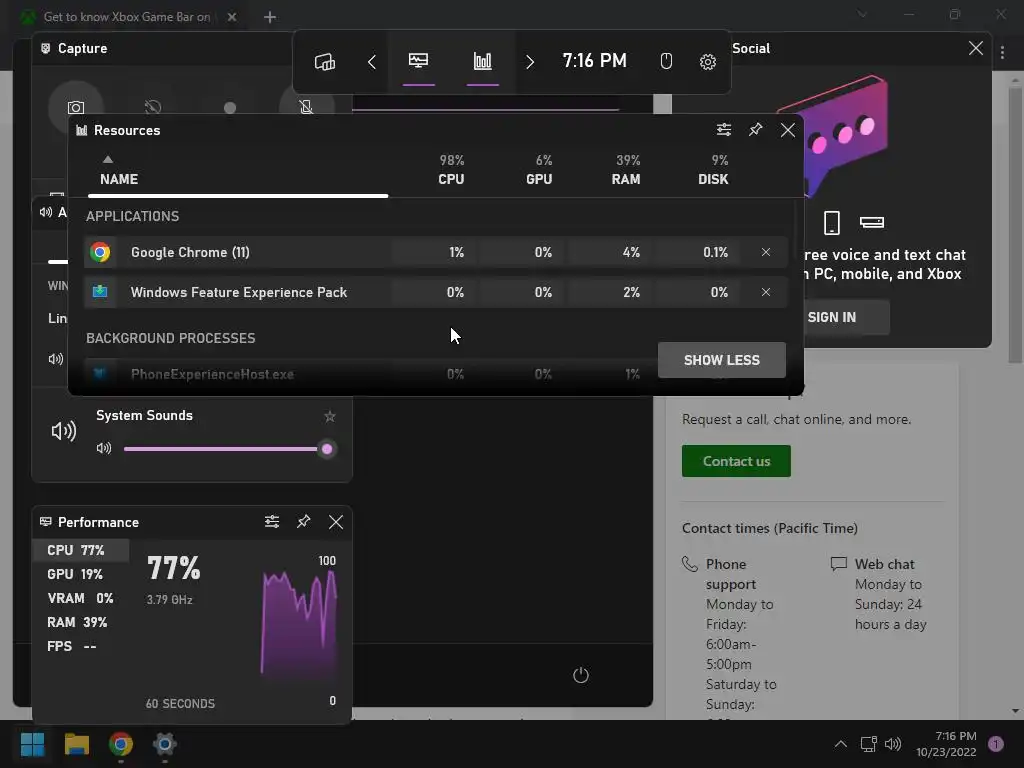Screen dimensions: 1024x768
Task: Close the Resources widget
Action: point(788,130)
